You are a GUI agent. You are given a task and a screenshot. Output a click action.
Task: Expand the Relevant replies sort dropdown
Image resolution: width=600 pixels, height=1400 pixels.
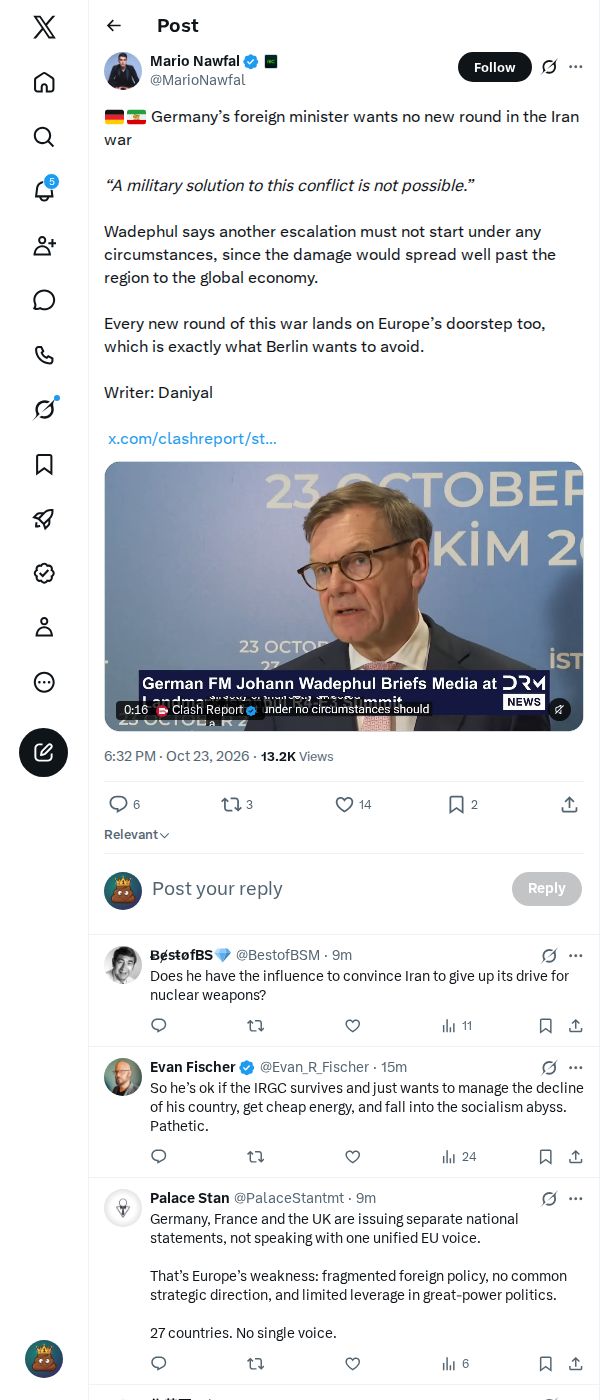pos(137,835)
